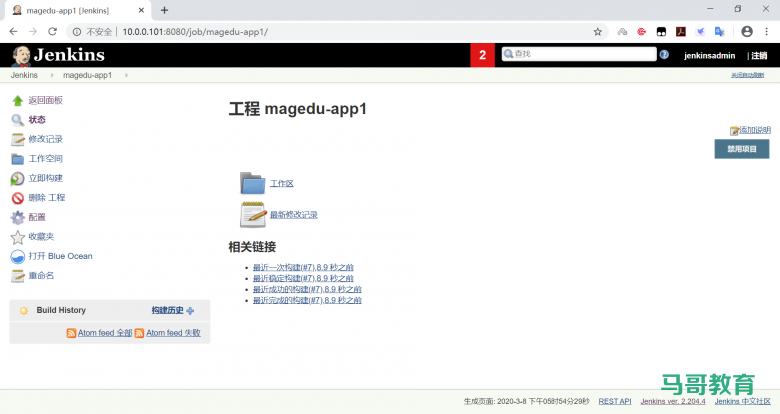The width and height of the screenshot is (780, 414).
Task: Select the magedu-app1 breadcrumb item
Action: (x=88, y=75)
